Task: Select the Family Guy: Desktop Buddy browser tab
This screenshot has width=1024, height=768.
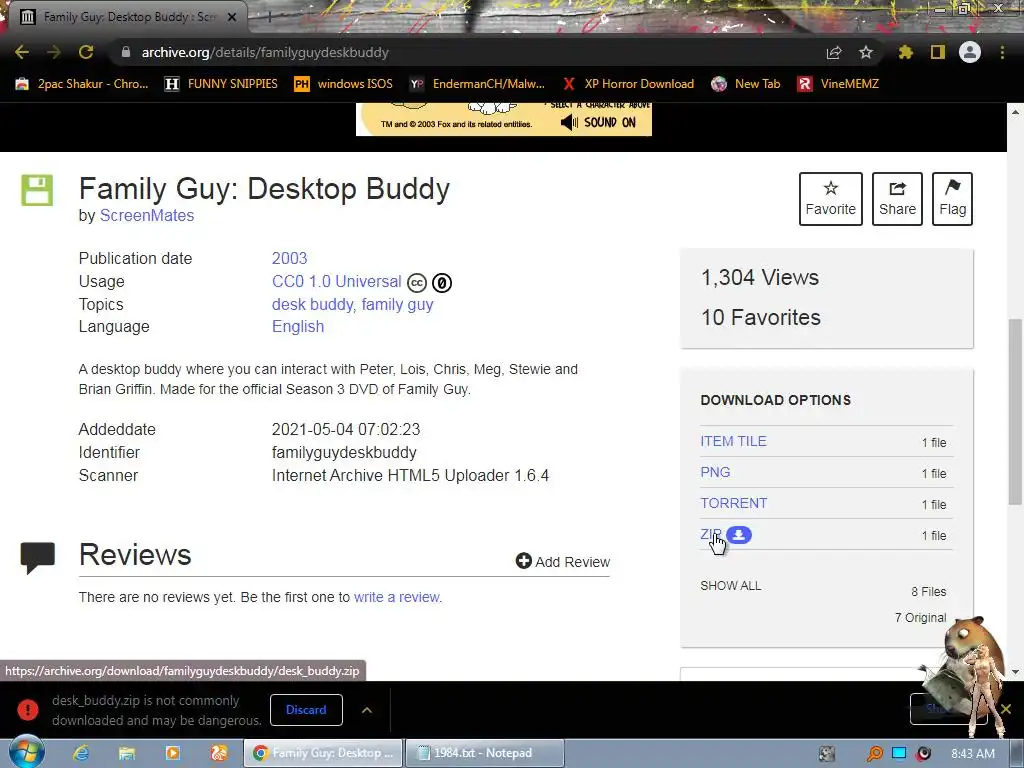Action: [127, 17]
